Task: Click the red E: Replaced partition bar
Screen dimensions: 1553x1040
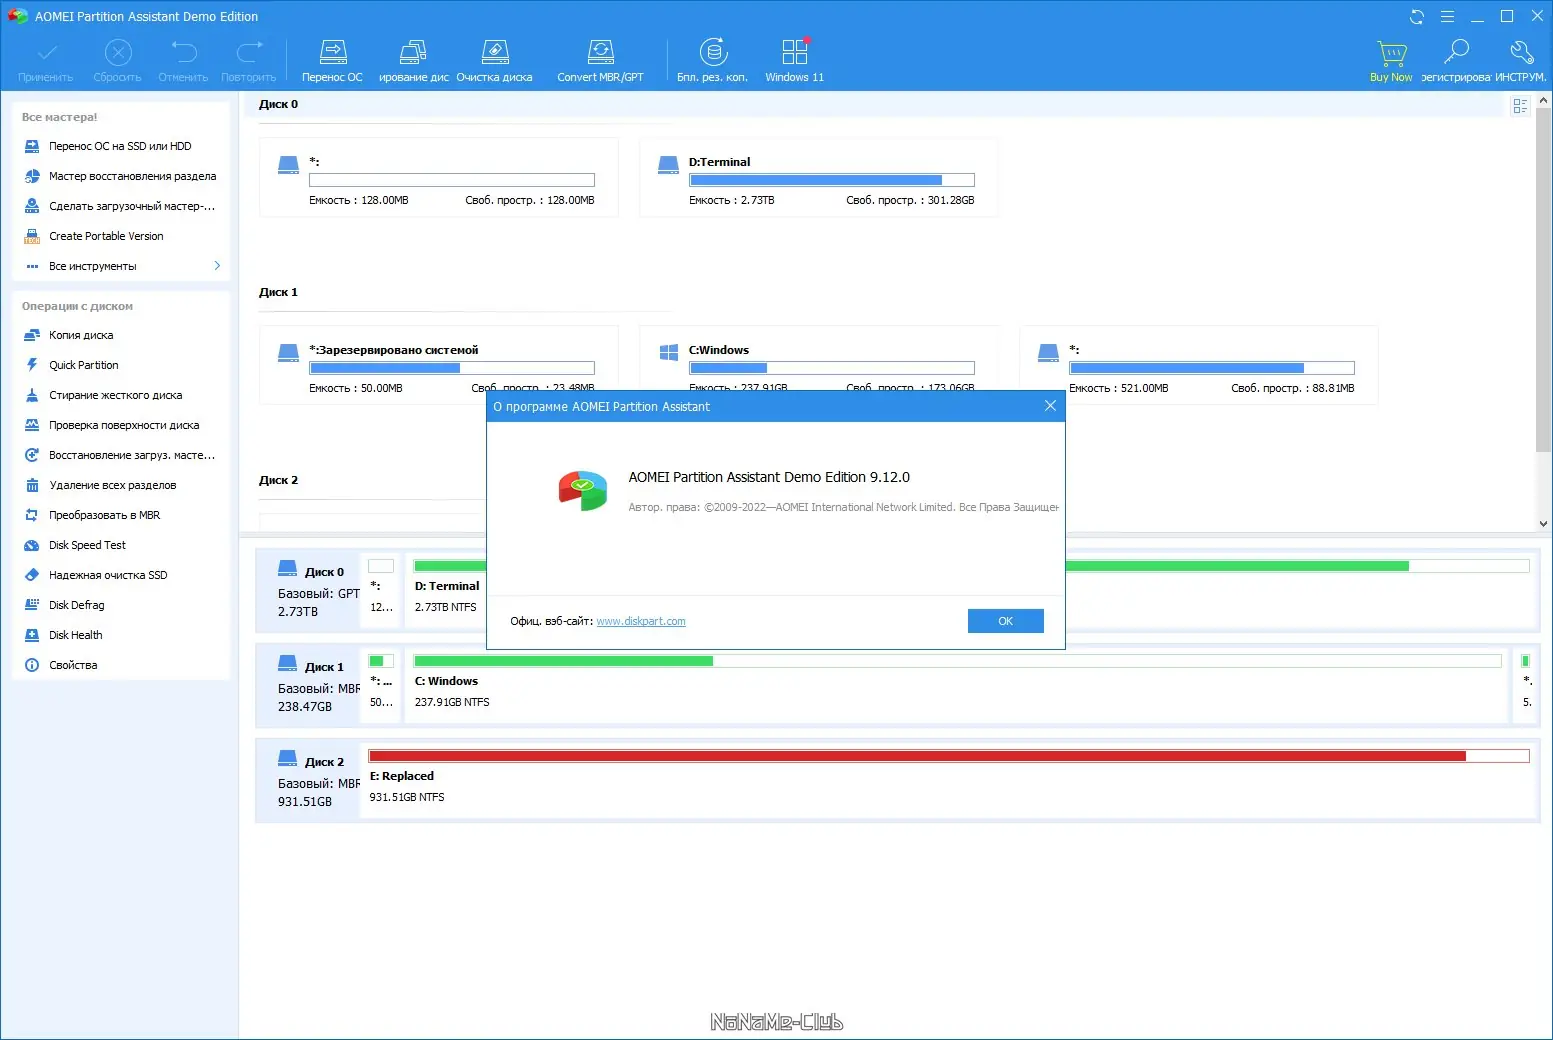Action: pyautogui.click(x=949, y=756)
